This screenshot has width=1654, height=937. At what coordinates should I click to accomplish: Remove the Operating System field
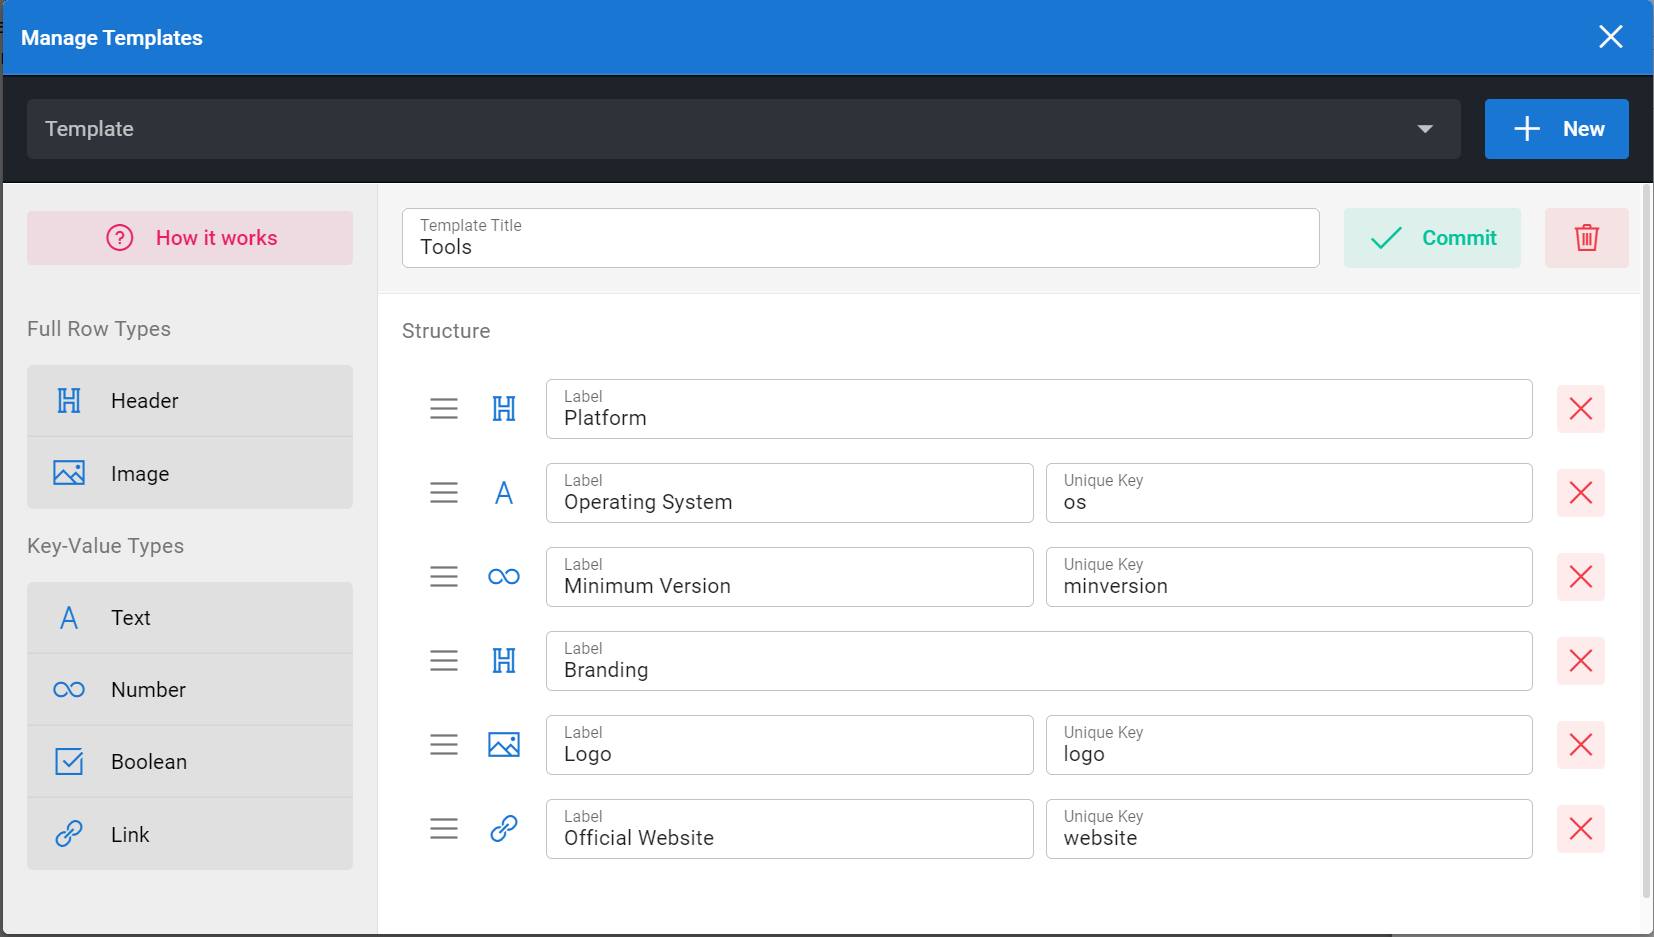click(x=1581, y=493)
